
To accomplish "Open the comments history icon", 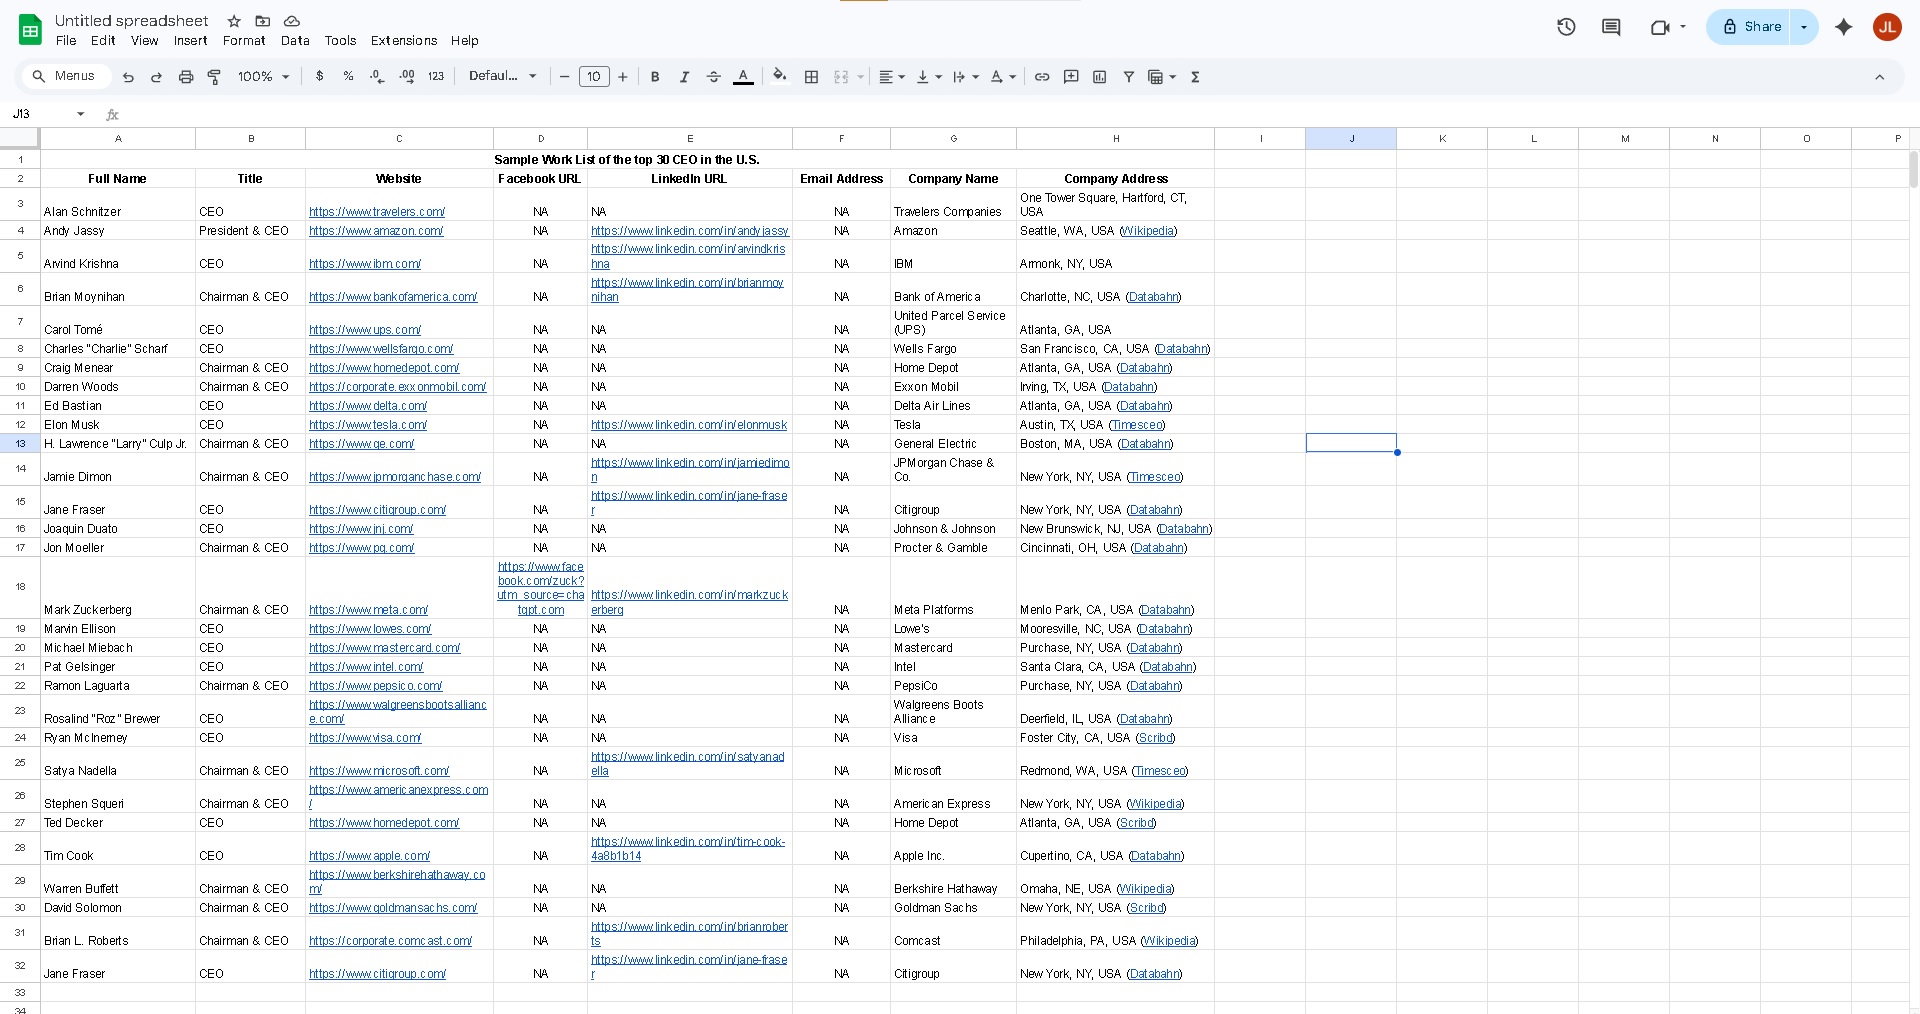I will [1611, 27].
